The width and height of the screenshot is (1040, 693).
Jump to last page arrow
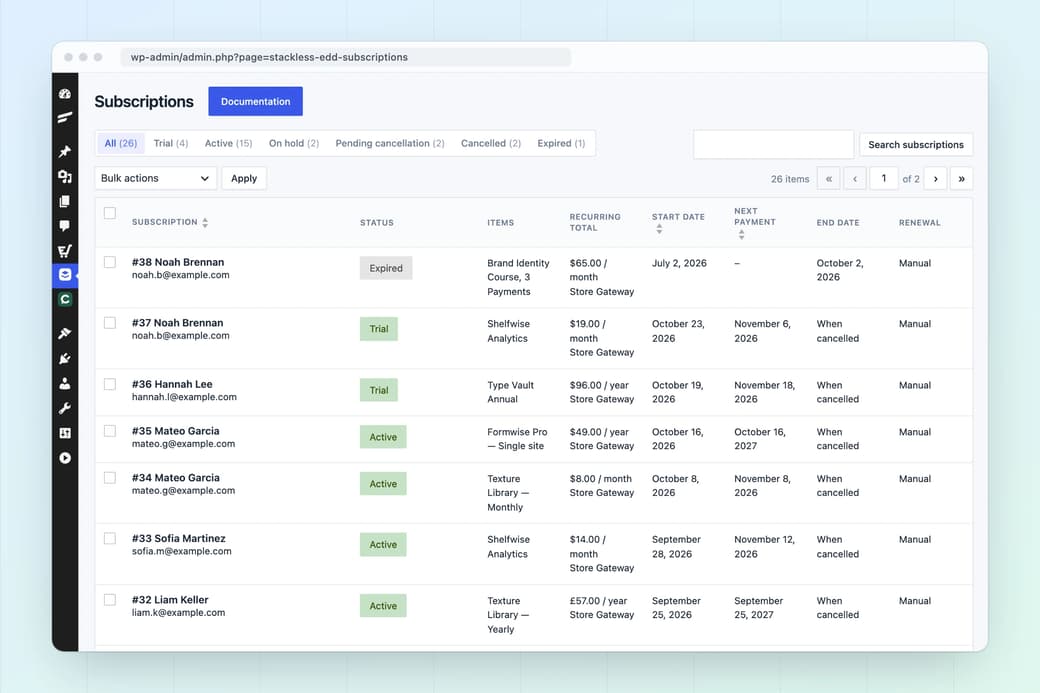tap(962, 179)
